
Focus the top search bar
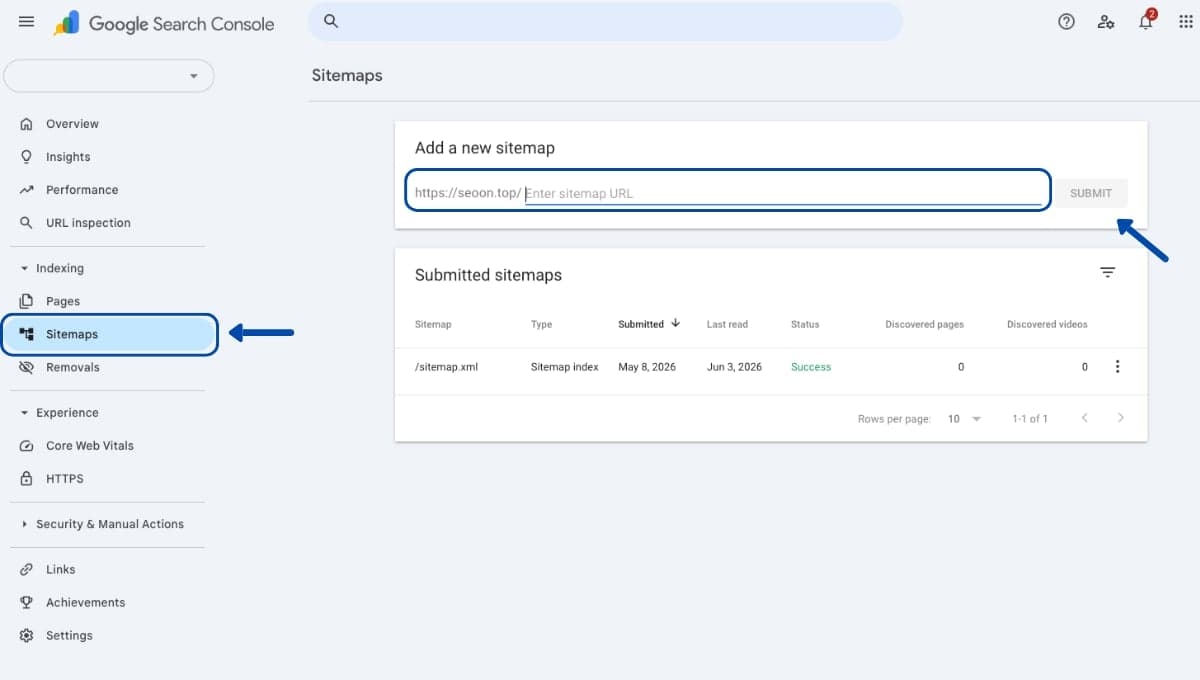pos(605,21)
